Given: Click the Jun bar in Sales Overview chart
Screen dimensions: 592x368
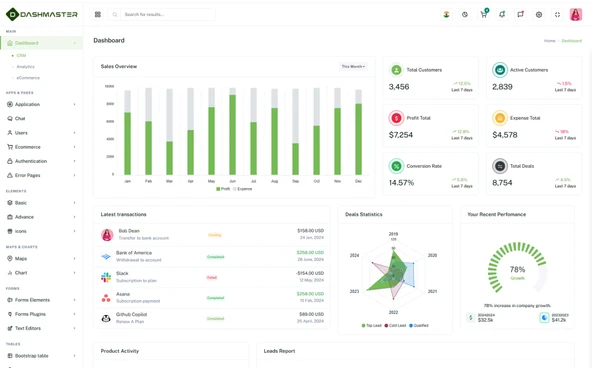Looking at the screenshot, I should [x=233, y=134].
